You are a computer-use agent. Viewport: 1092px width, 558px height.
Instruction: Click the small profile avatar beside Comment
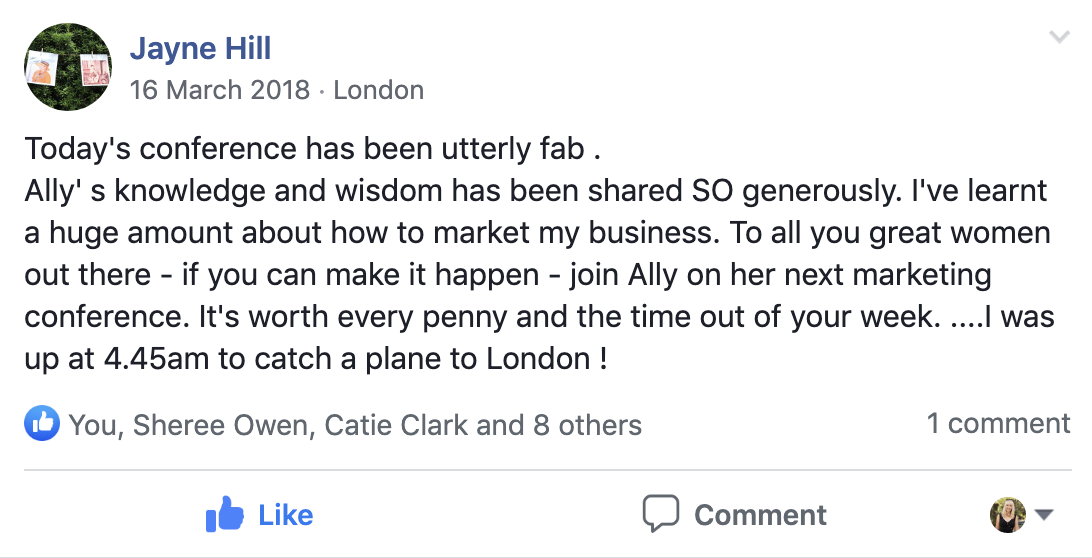(x=1007, y=515)
